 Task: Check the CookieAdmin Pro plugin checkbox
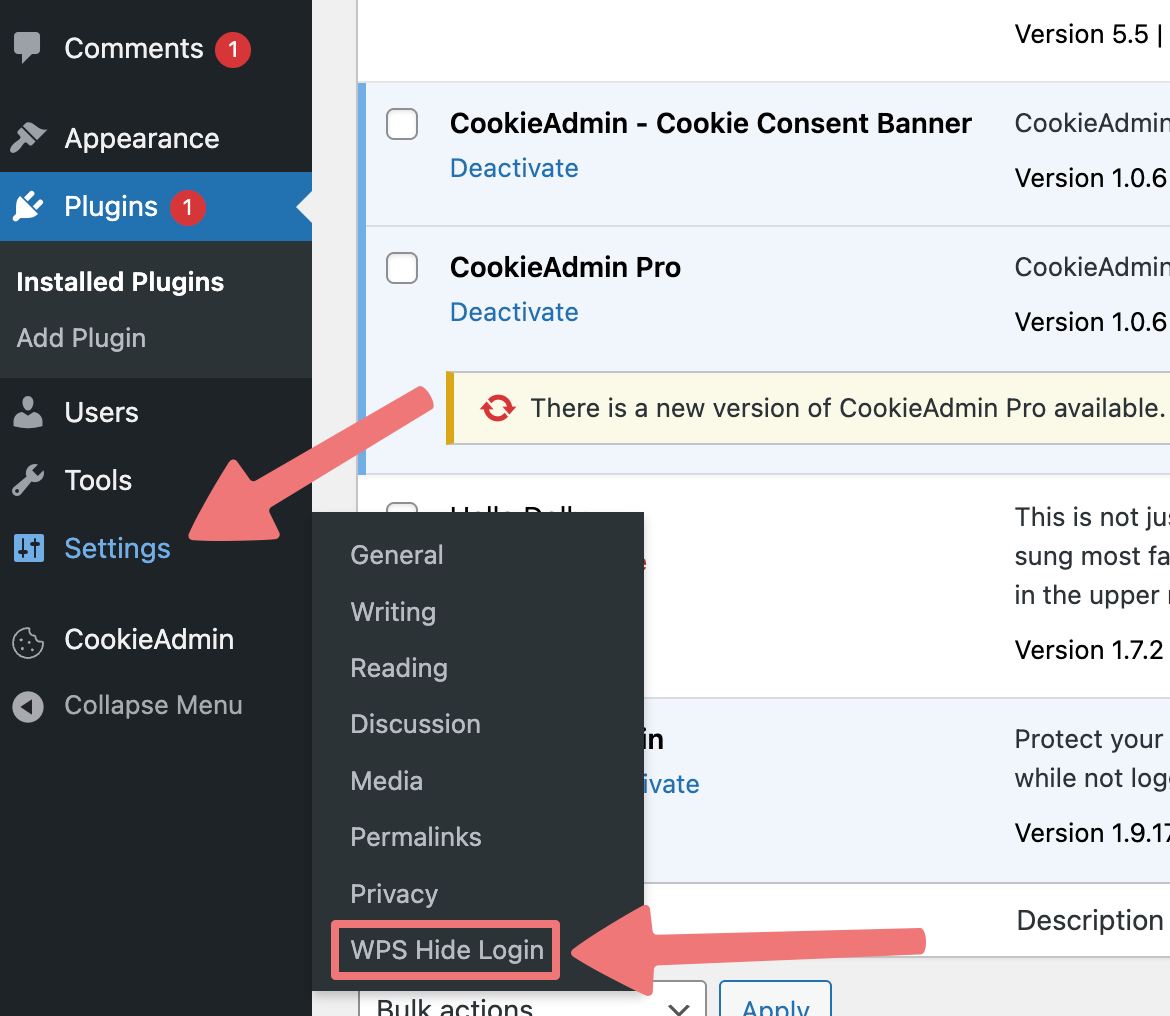(401, 268)
